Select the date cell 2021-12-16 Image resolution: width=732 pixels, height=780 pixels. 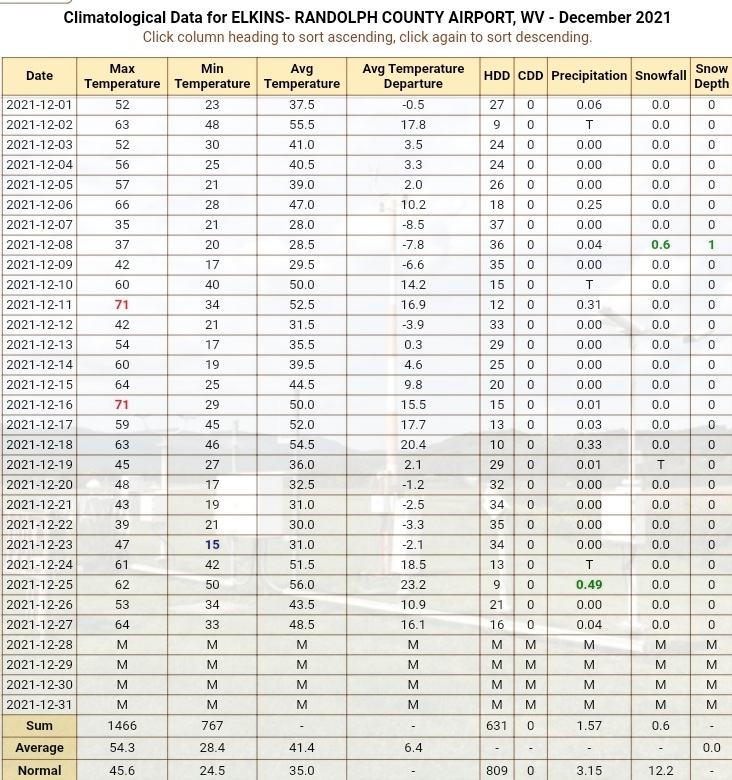coord(39,405)
